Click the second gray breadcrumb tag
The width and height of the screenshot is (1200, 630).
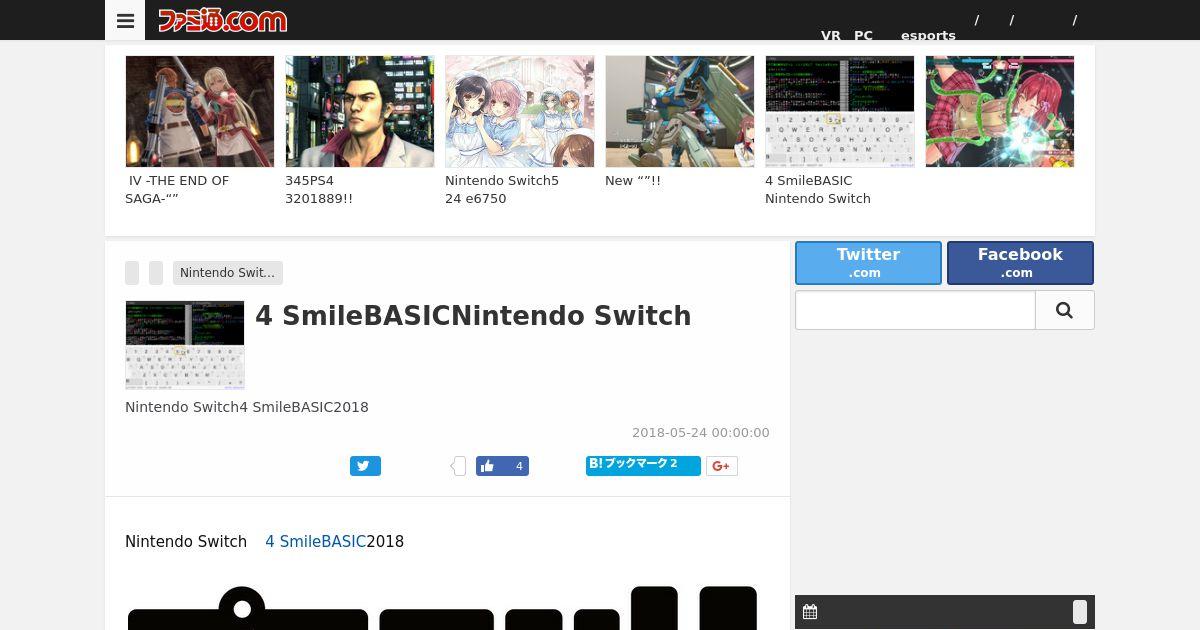click(x=156, y=273)
